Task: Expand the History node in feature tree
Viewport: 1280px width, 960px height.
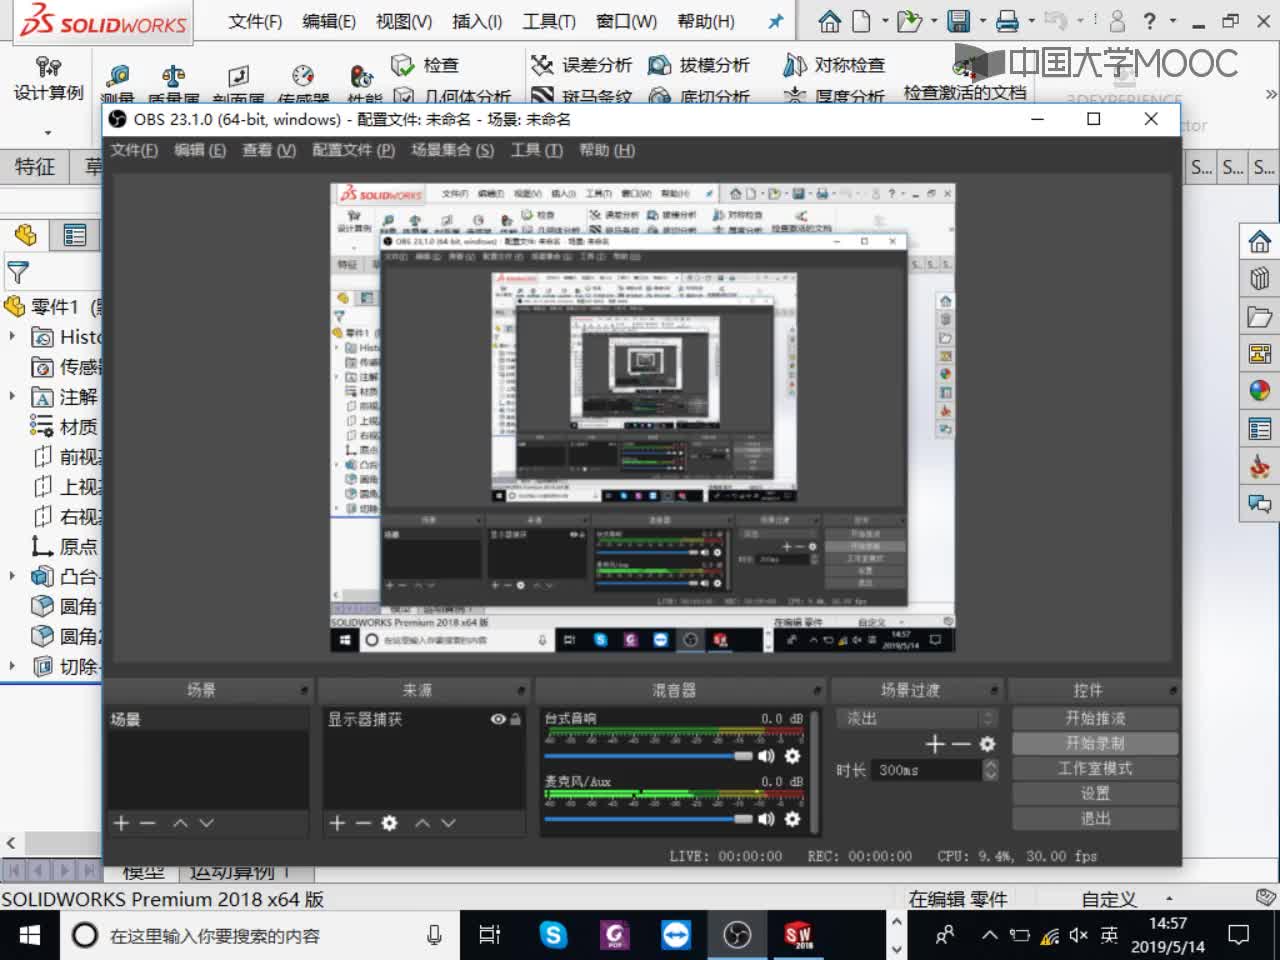Action: [x=12, y=336]
